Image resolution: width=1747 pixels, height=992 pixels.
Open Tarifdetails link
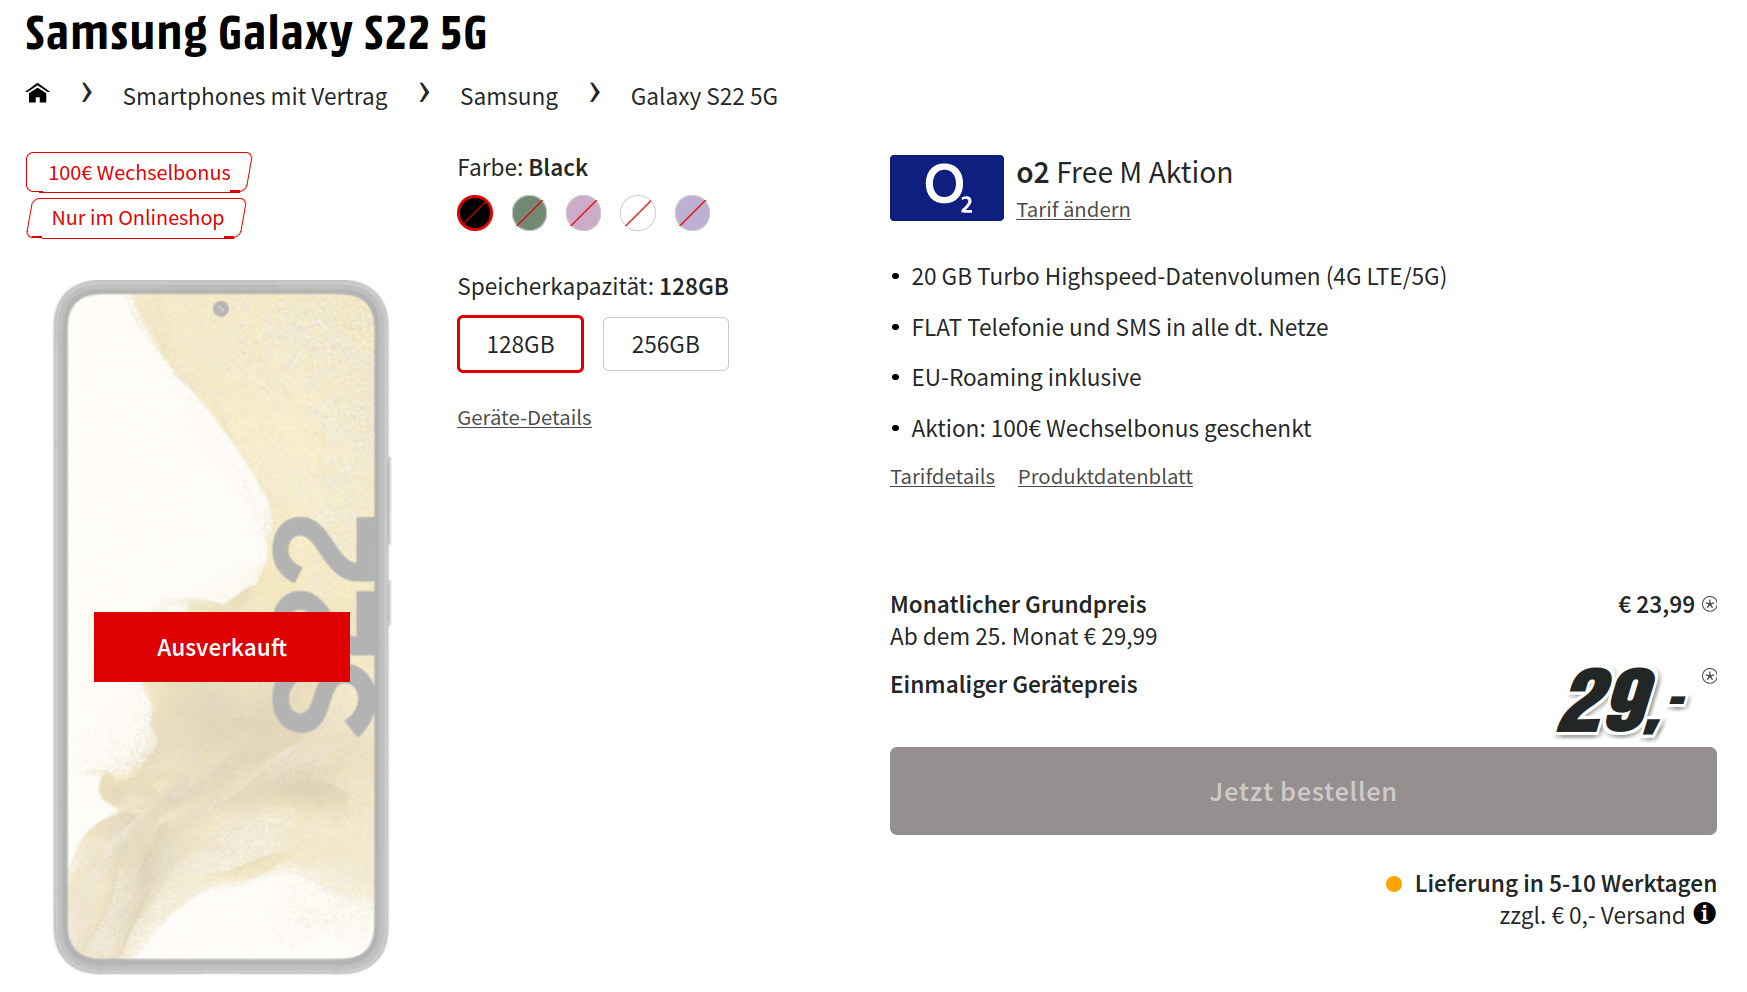942,477
